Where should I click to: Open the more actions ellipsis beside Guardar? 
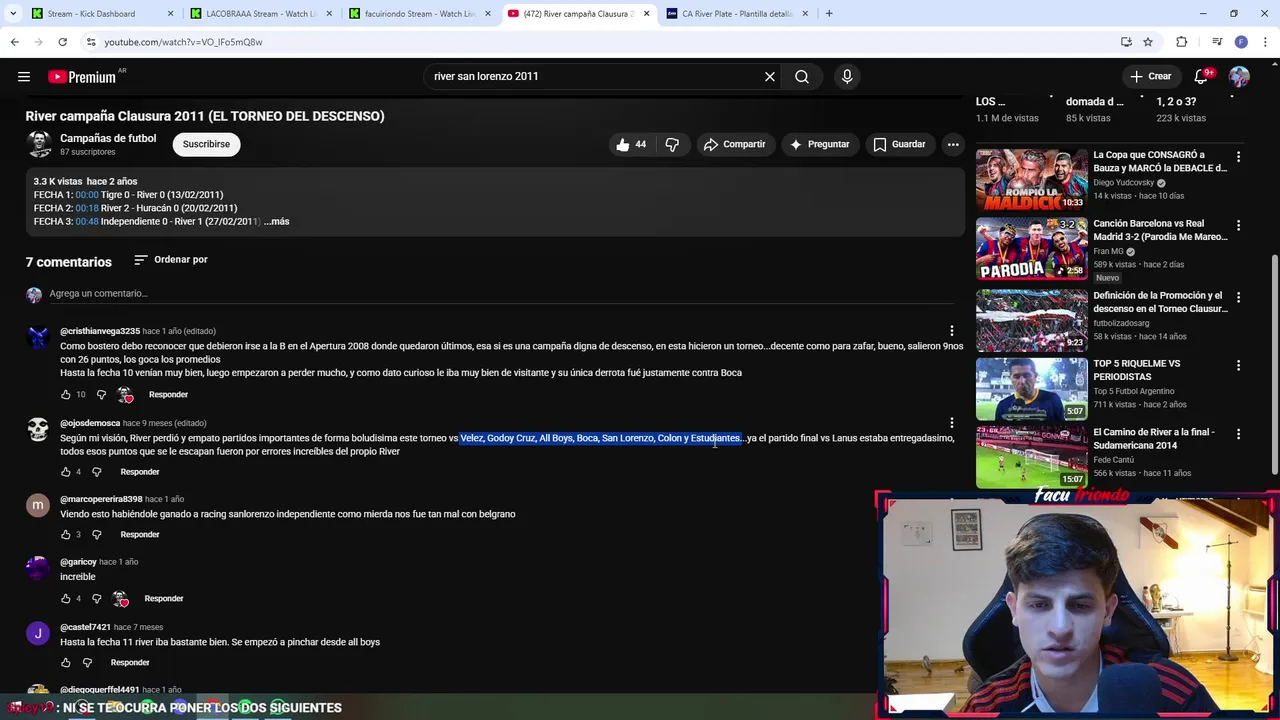point(953,144)
